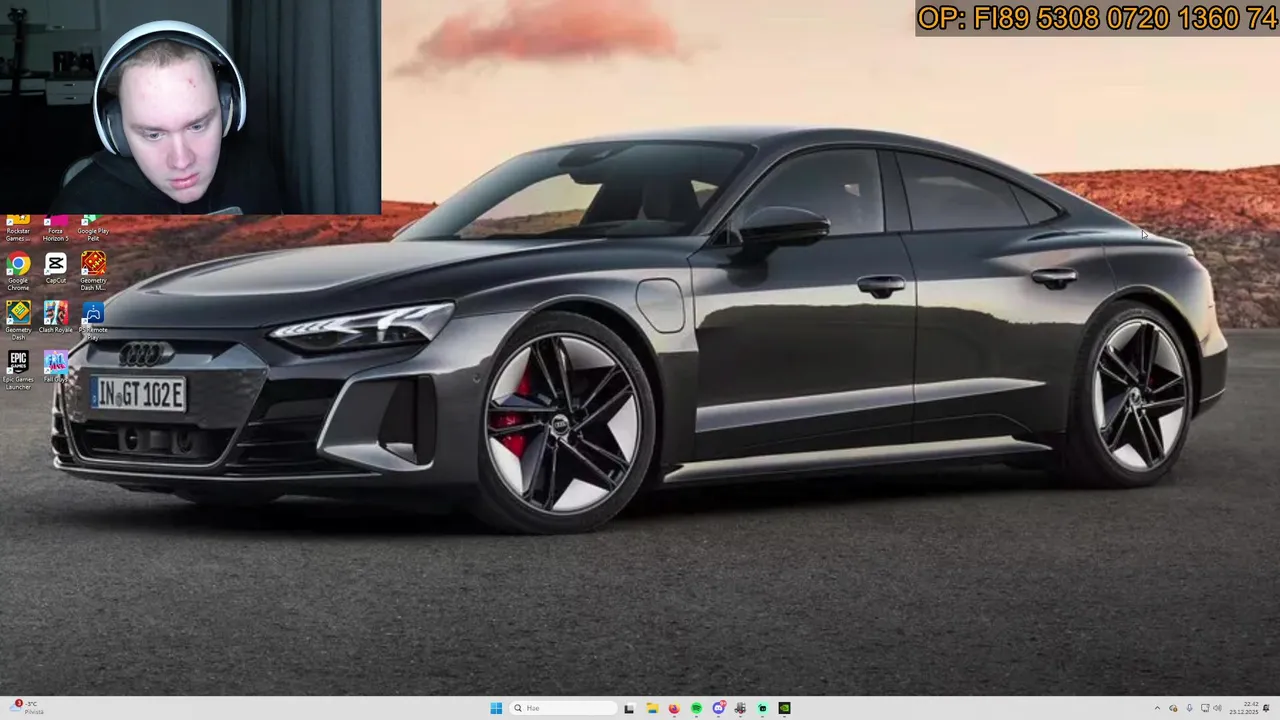The image size is (1280, 720).
Task: Open Spotify from the taskbar
Action: click(x=696, y=708)
